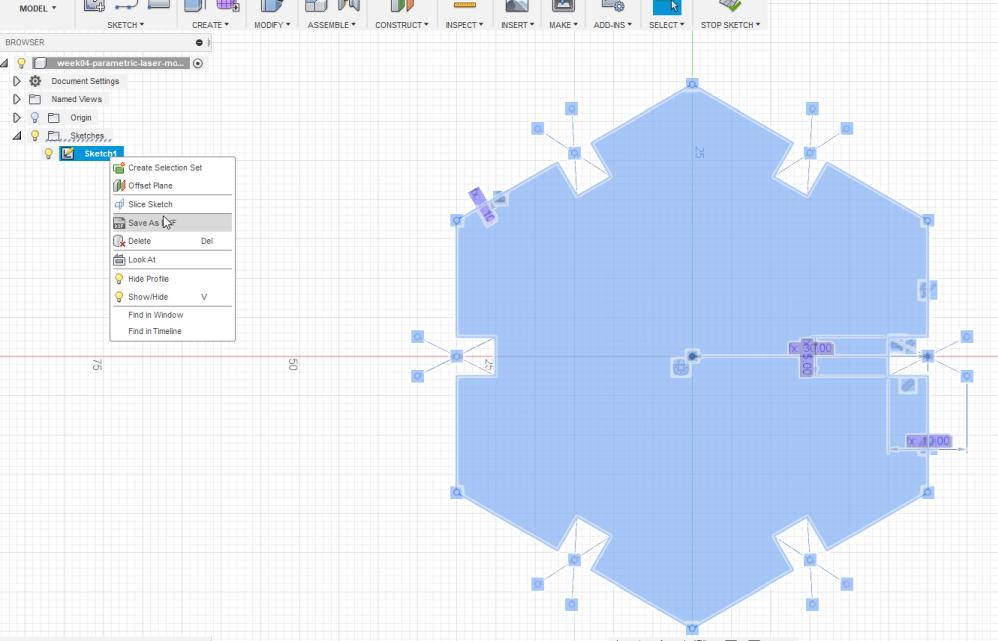Choose Save As DXF menu entry
Image resolution: width=998 pixels, height=641 pixels.
(x=172, y=223)
